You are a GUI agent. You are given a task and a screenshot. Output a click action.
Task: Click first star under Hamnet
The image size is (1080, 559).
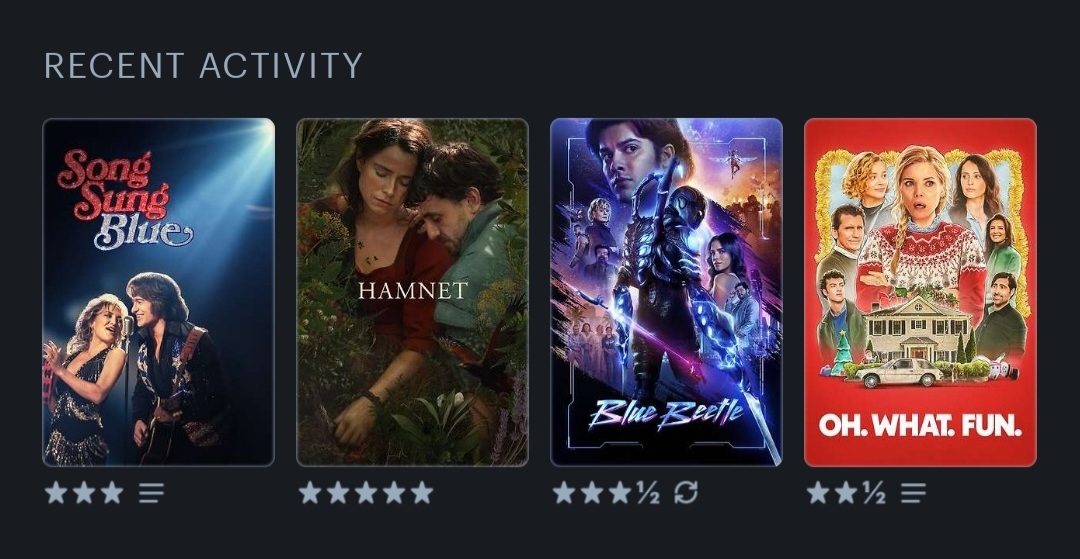310,493
